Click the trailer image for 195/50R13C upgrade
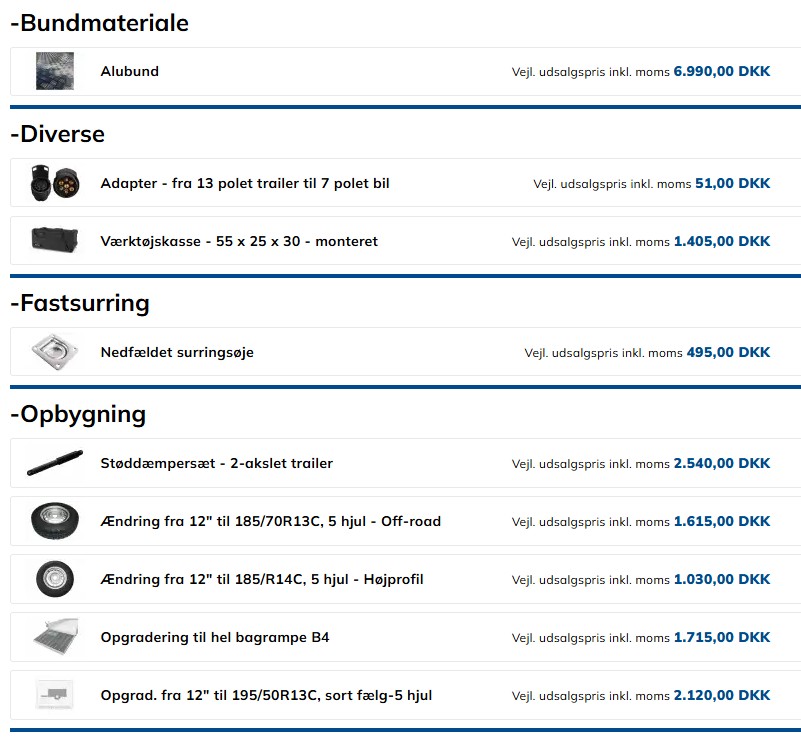 (55, 695)
